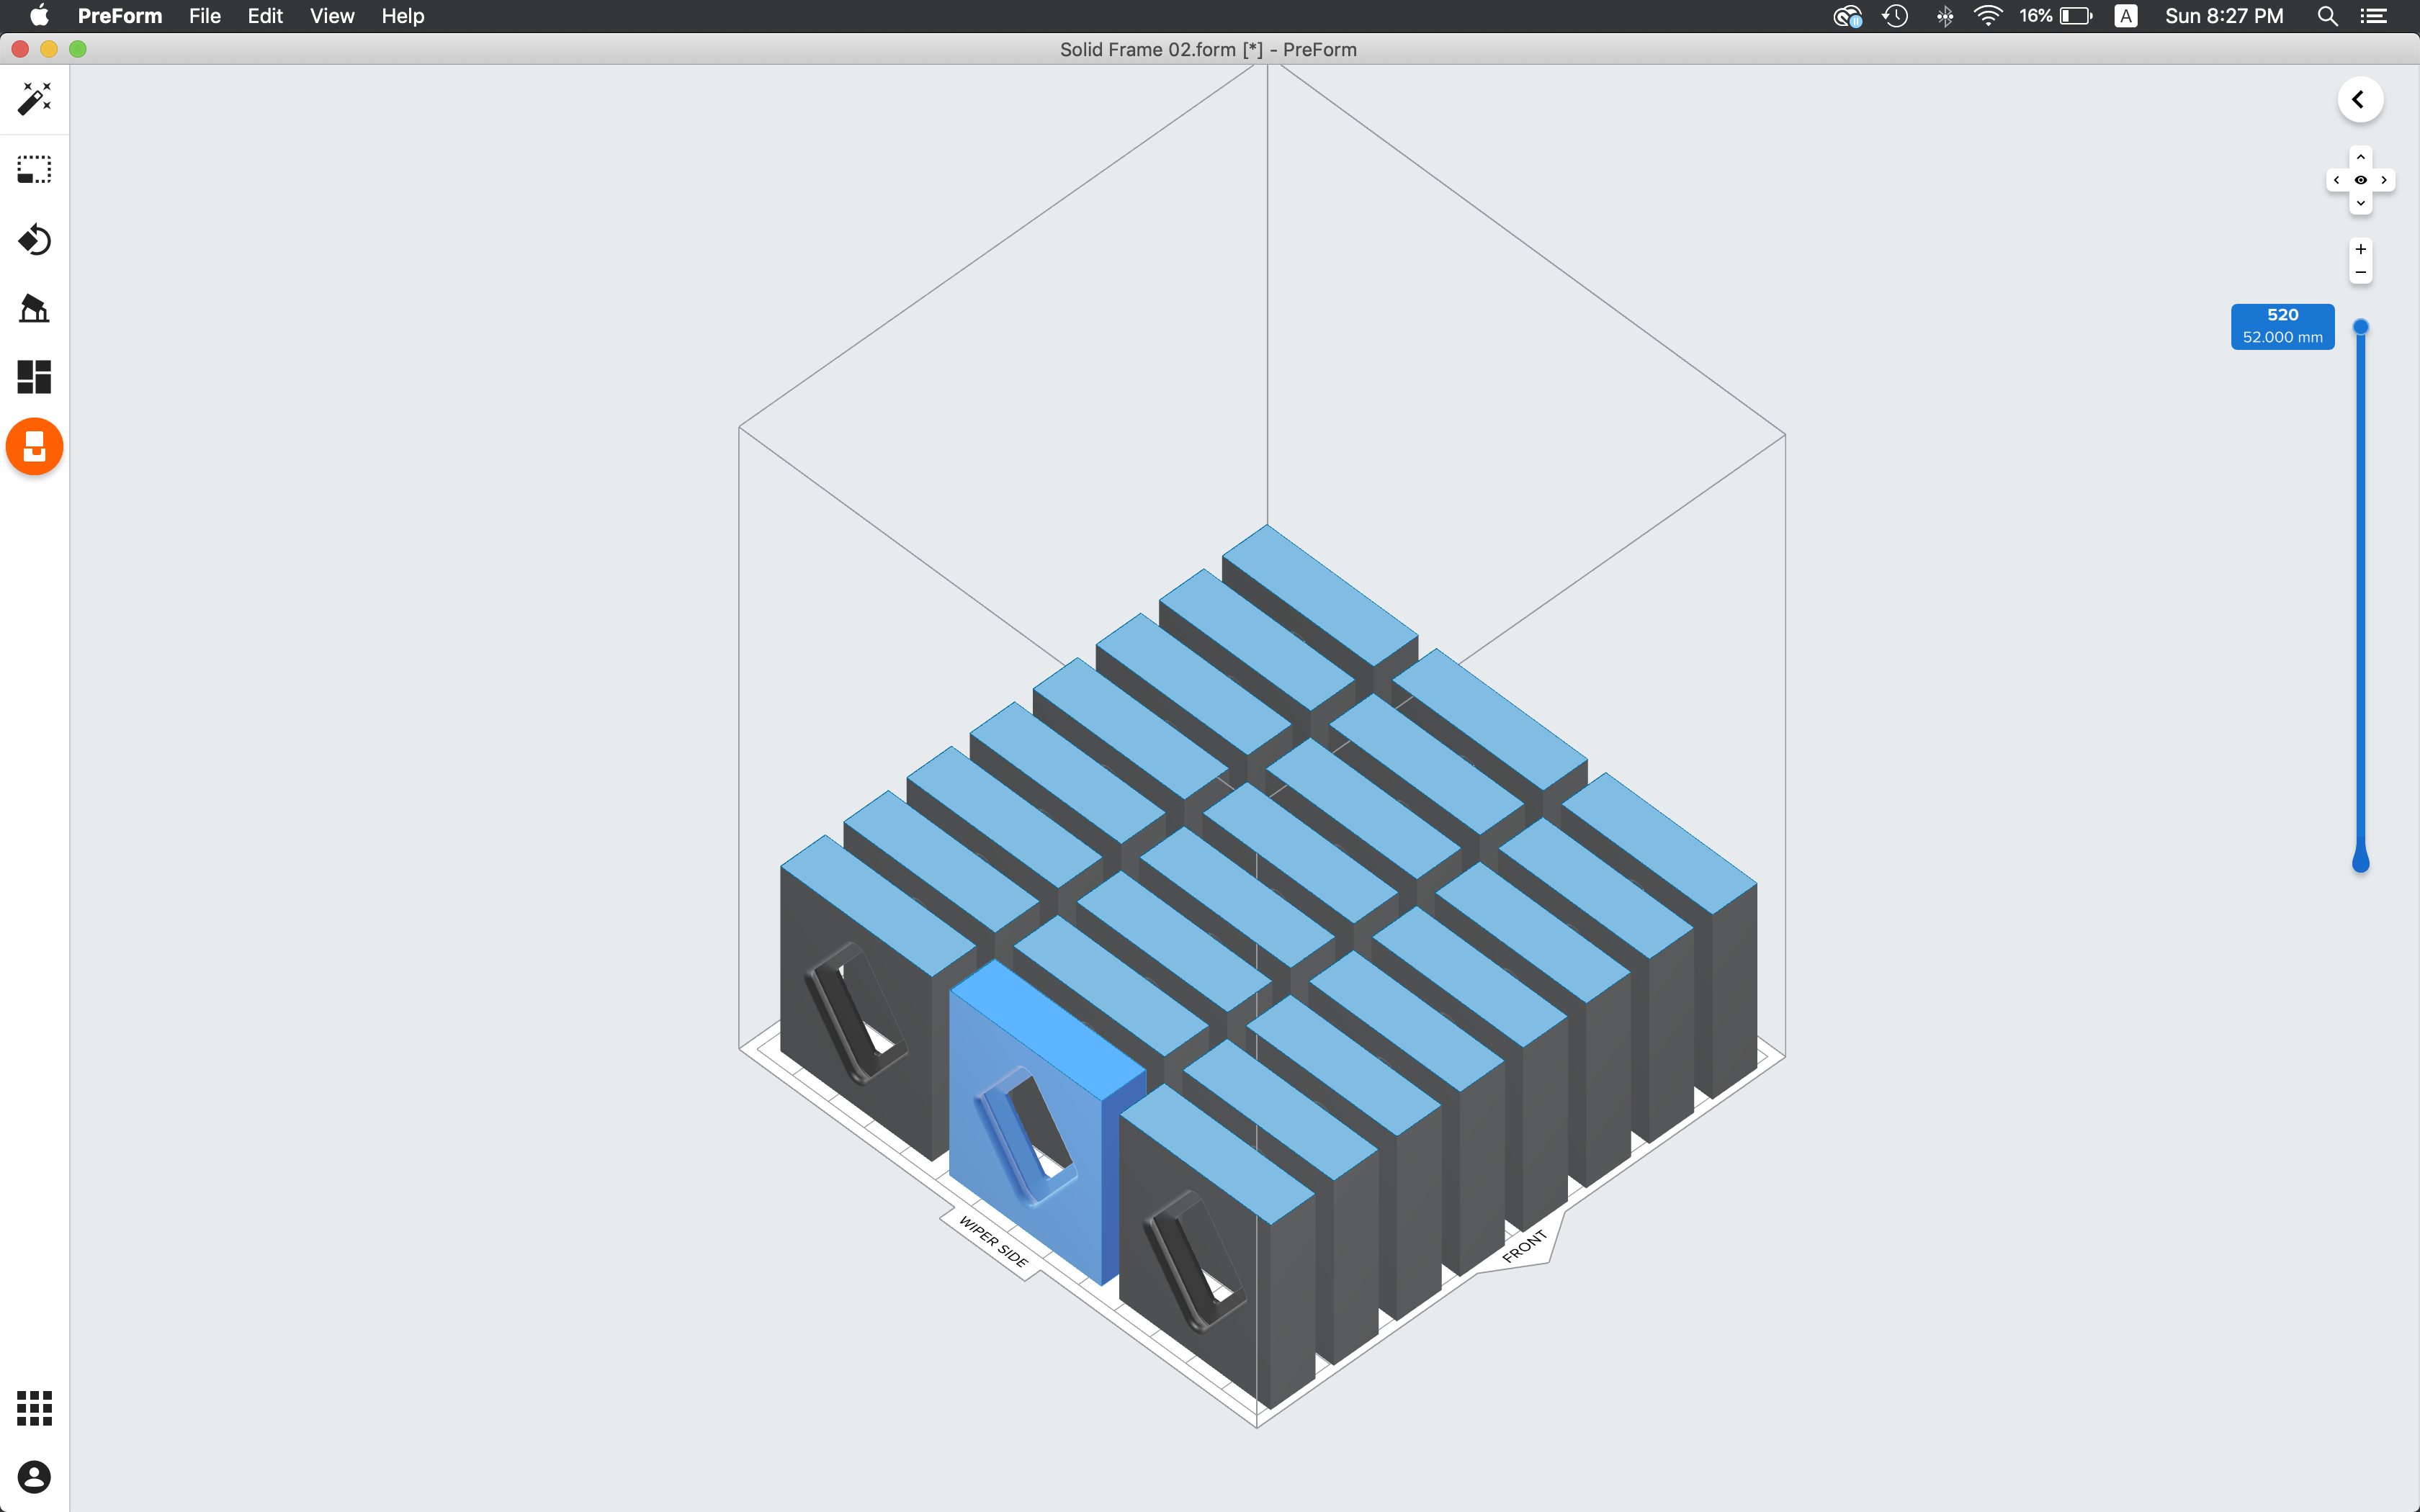Image resolution: width=2420 pixels, height=1512 pixels.
Task: Zoom in with the plus button
Action: pos(2361,249)
